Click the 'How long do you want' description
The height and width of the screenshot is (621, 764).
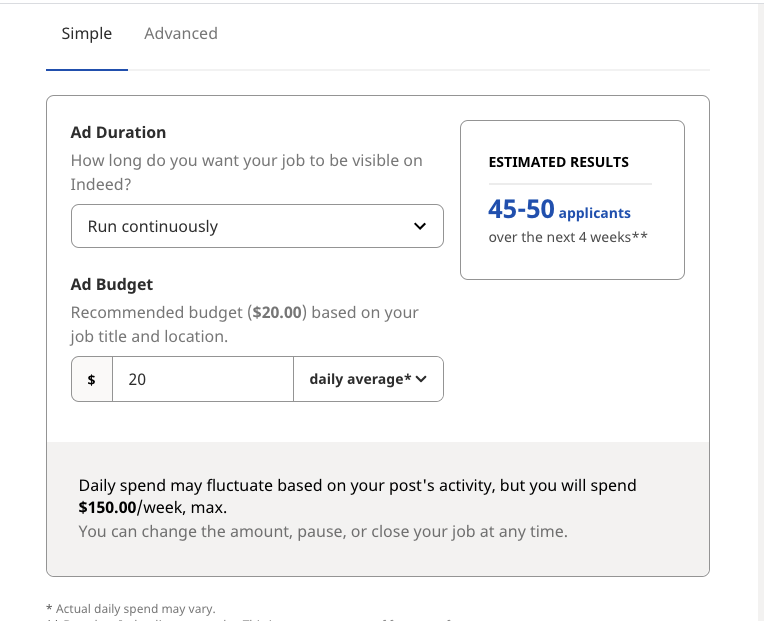(246, 160)
